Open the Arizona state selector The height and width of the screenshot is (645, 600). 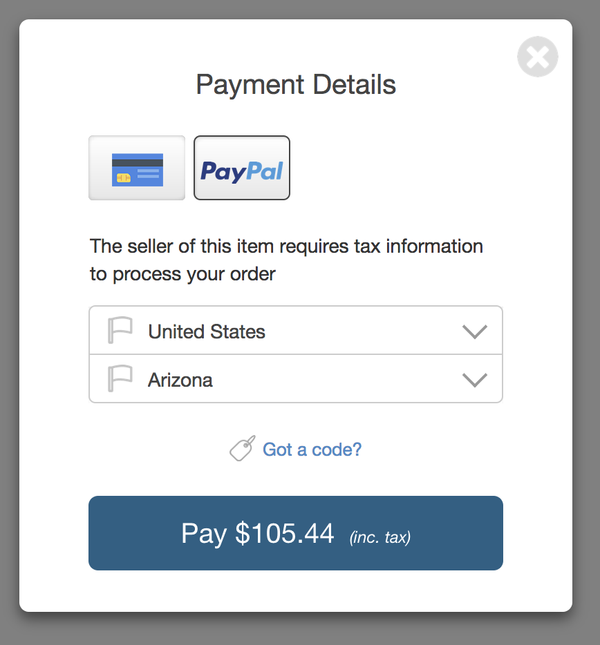295,380
